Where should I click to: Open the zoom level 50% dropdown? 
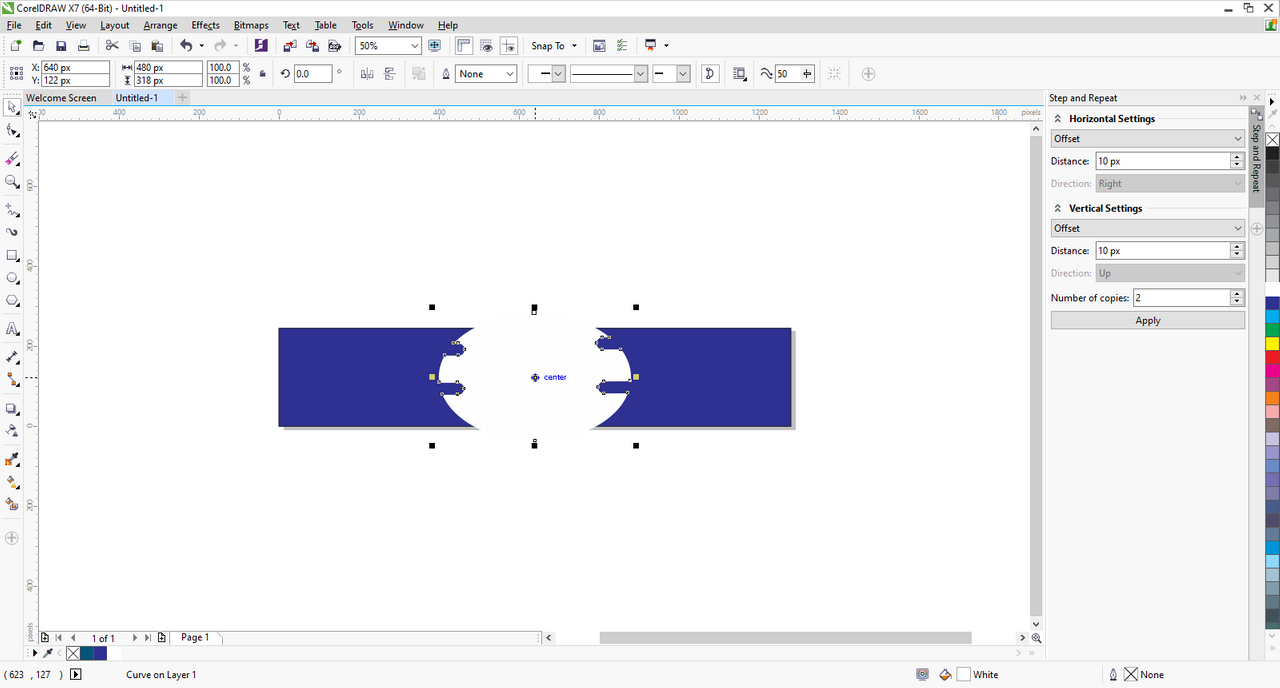(x=415, y=46)
